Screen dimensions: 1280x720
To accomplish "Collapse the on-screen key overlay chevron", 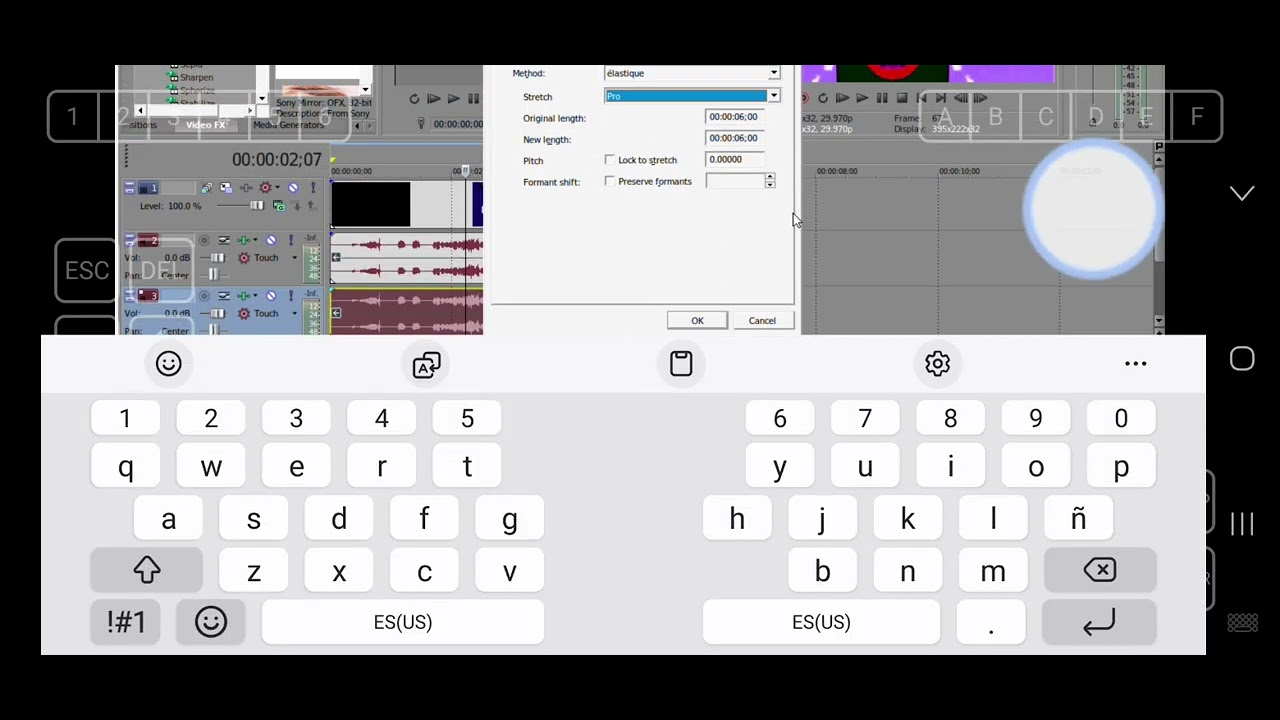I will tap(1241, 193).
